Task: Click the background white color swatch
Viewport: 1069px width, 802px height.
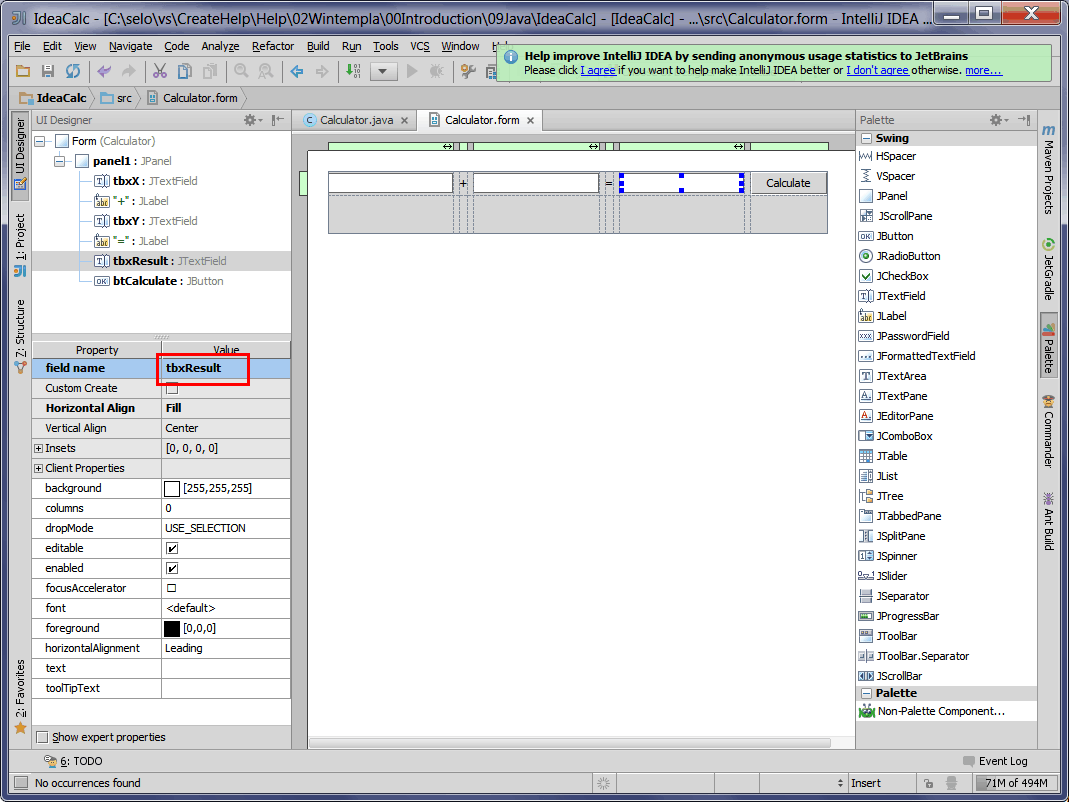Action: point(172,489)
